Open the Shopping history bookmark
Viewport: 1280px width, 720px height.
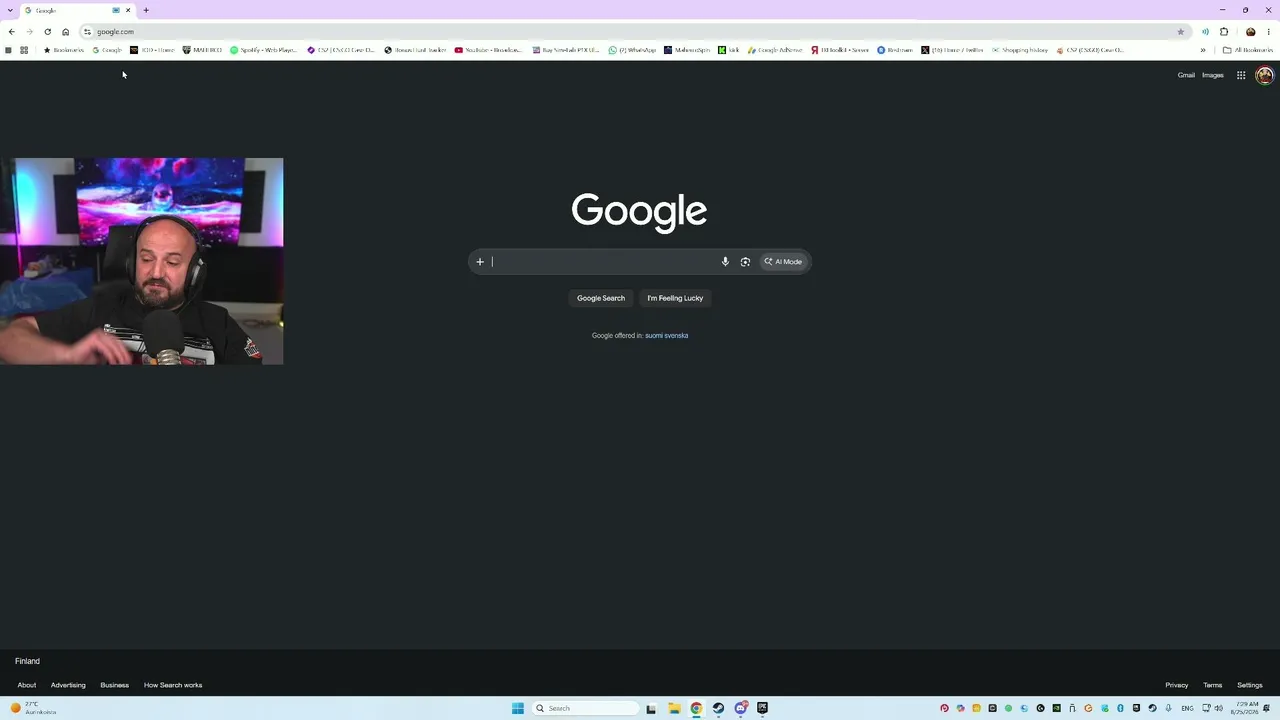point(1020,50)
